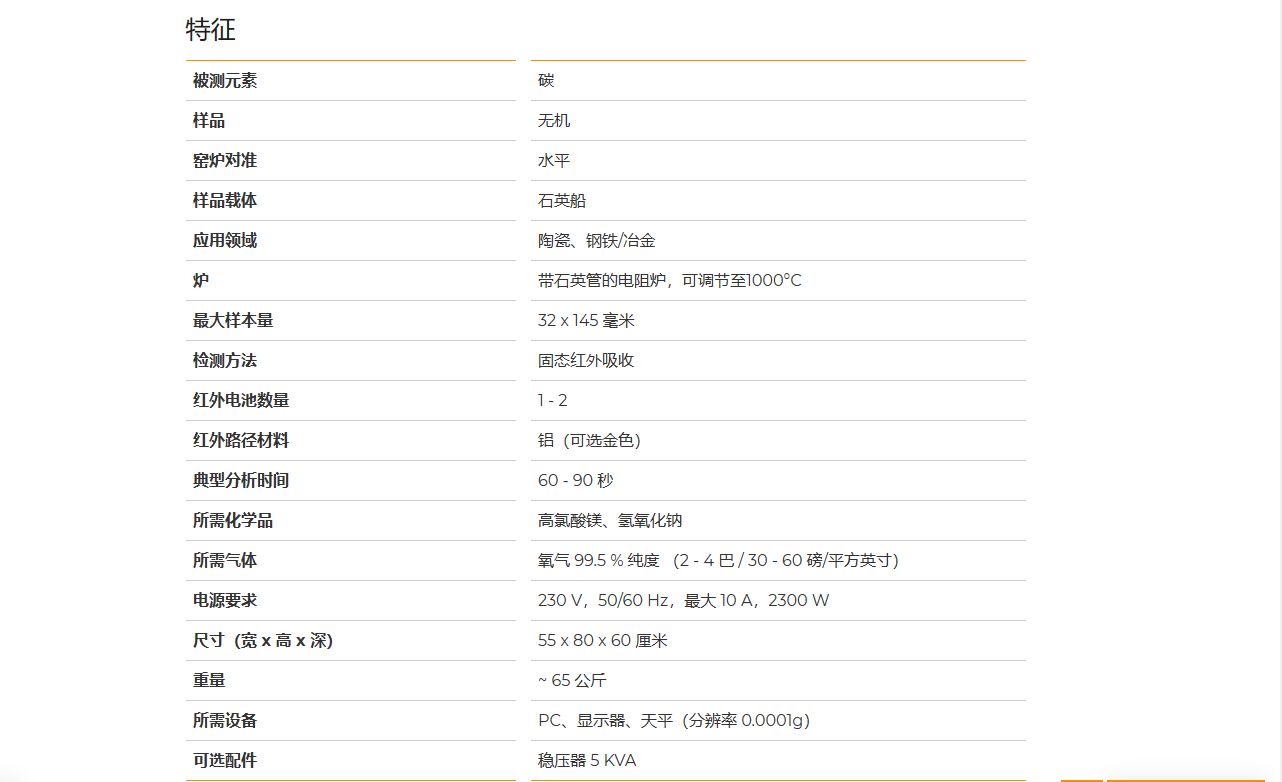The width and height of the screenshot is (1282, 782).
Task: Click the 稳压器 5 KVA accessory value
Action: 587,761
